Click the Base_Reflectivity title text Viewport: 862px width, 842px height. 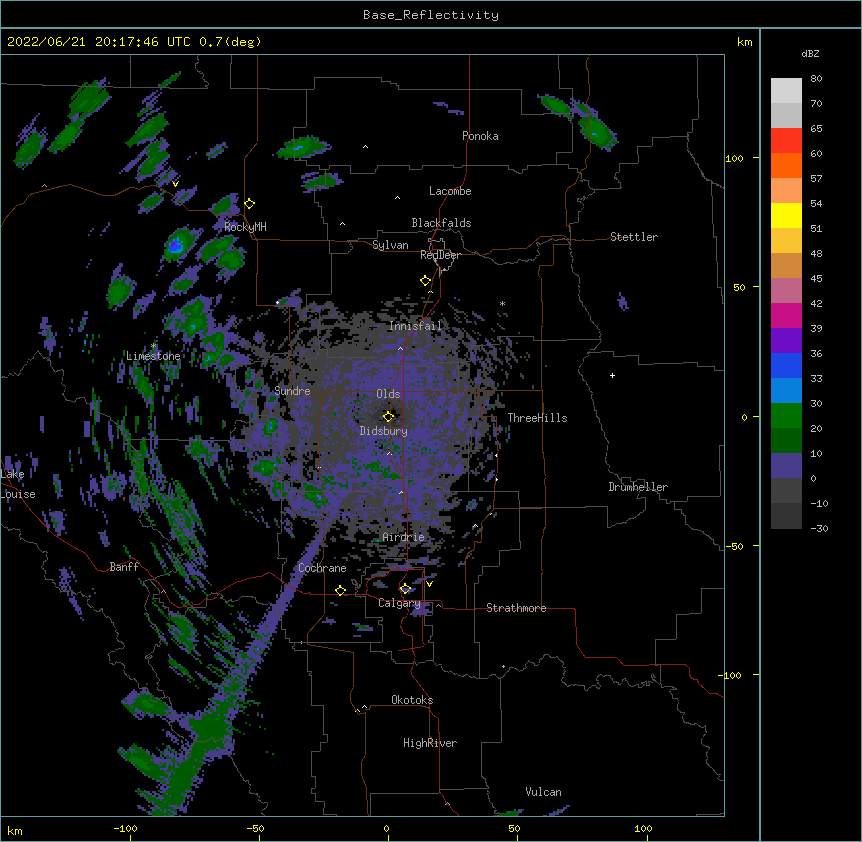coord(431,15)
